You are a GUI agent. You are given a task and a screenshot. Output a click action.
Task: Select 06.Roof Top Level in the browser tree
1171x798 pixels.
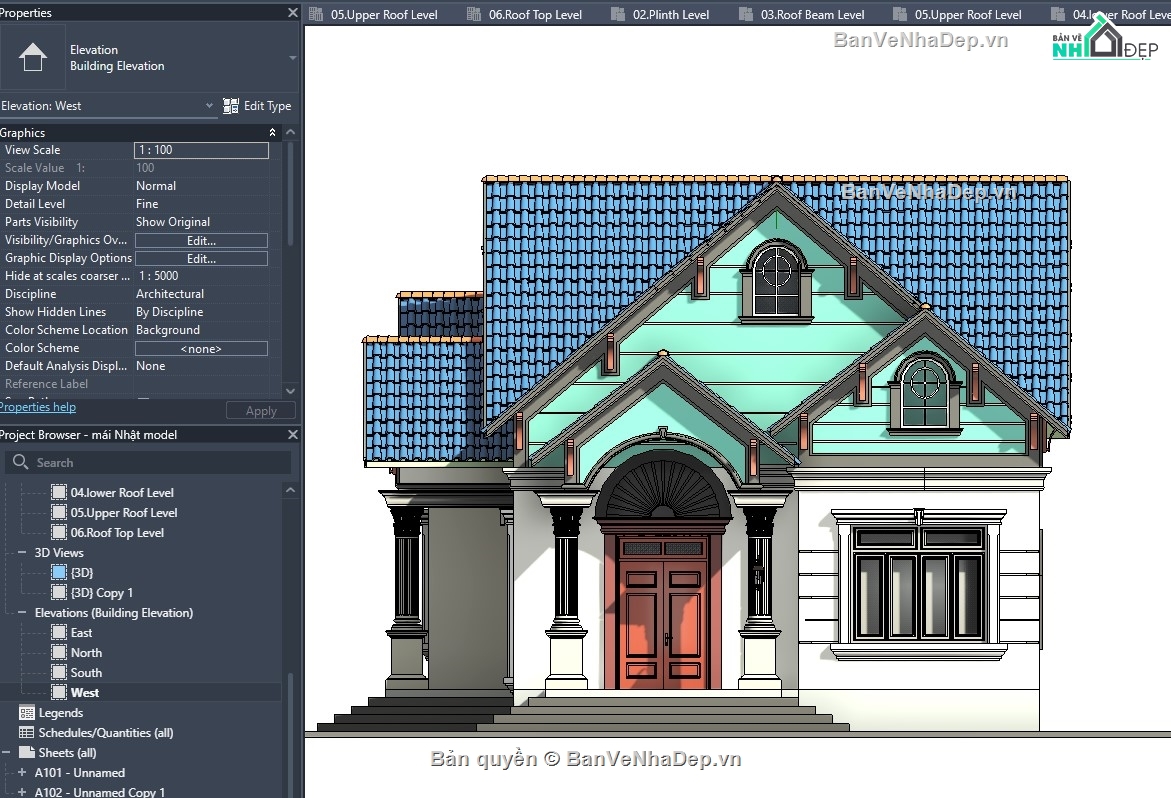[x=117, y=533]
